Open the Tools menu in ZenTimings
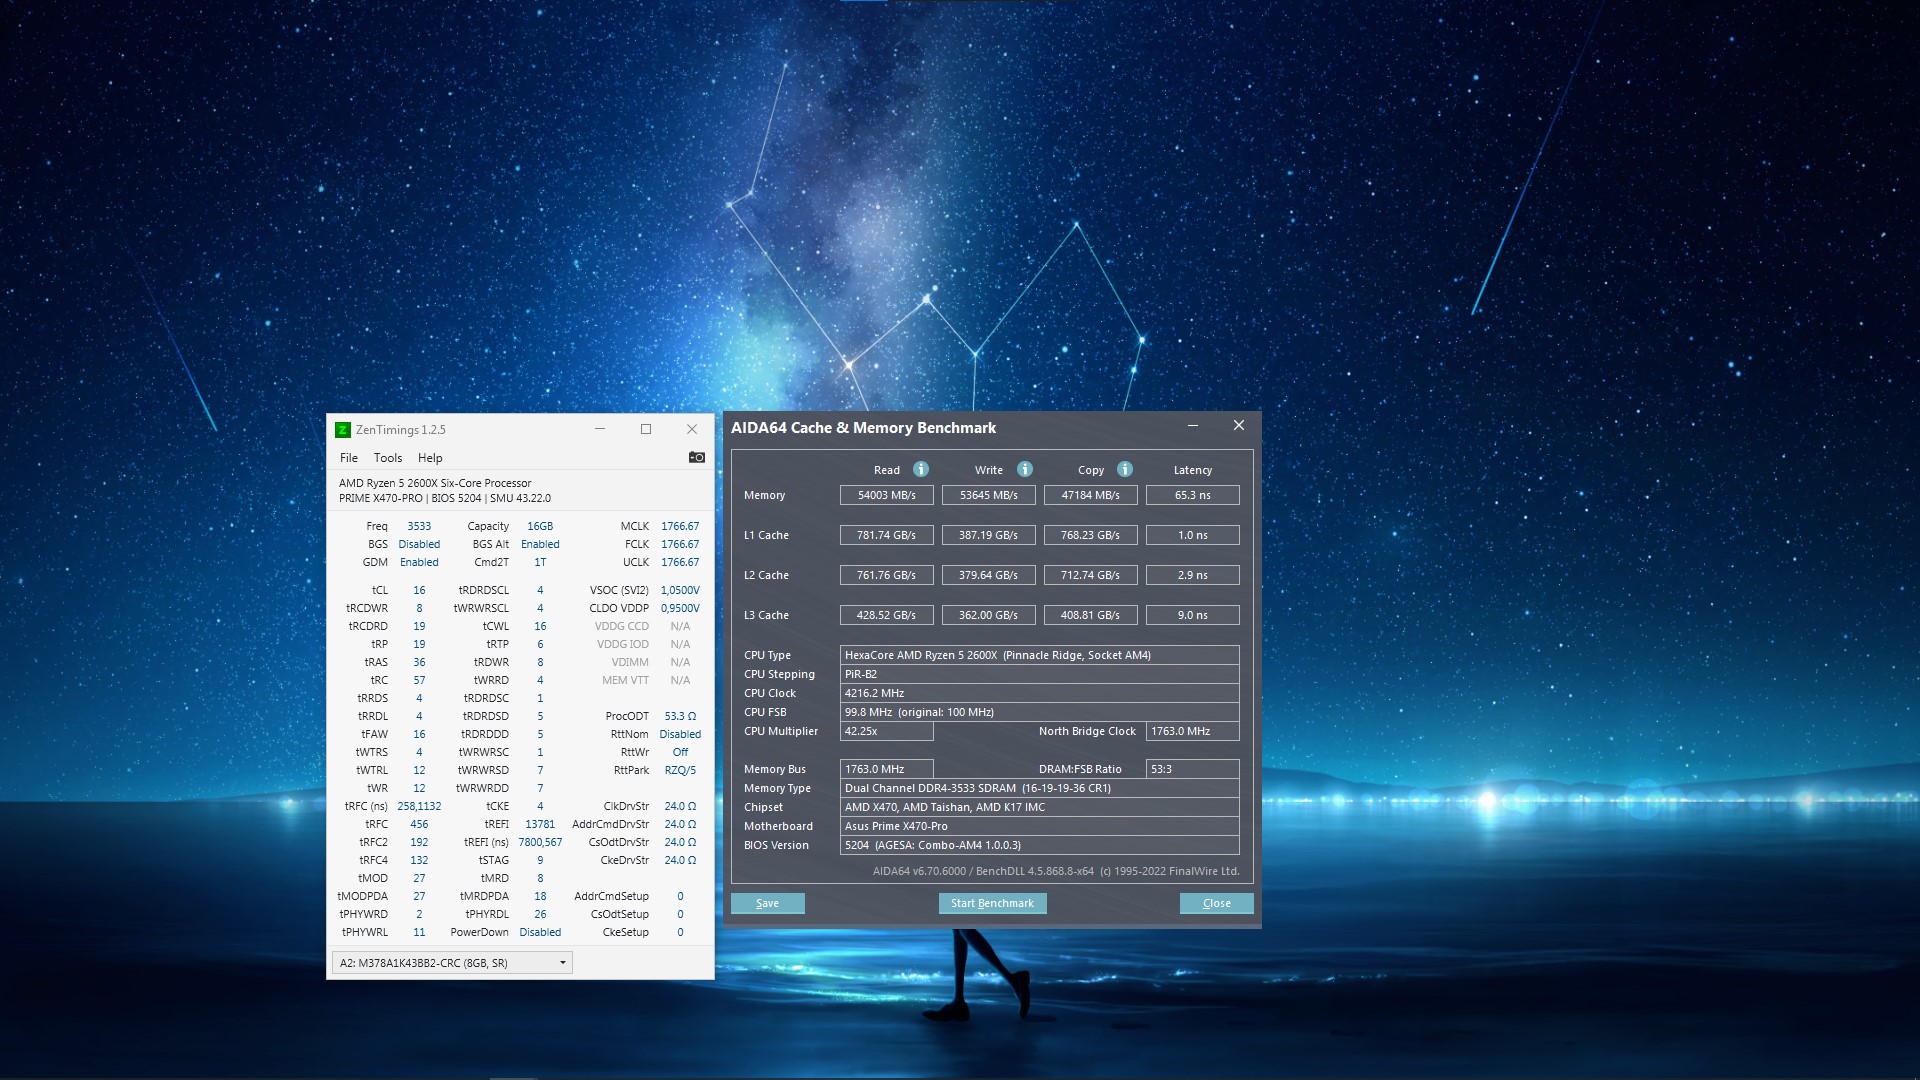 pyautogui.click(x=388, y=458)
